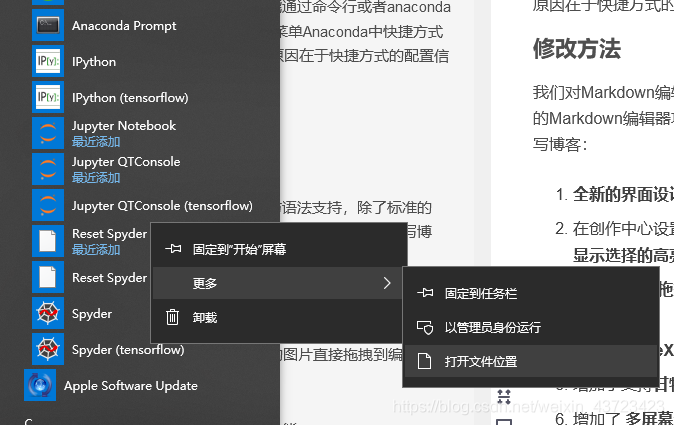Click the Jupyter QTConsole label
This screenshot has height=425, width=674.
coord(126,162)
